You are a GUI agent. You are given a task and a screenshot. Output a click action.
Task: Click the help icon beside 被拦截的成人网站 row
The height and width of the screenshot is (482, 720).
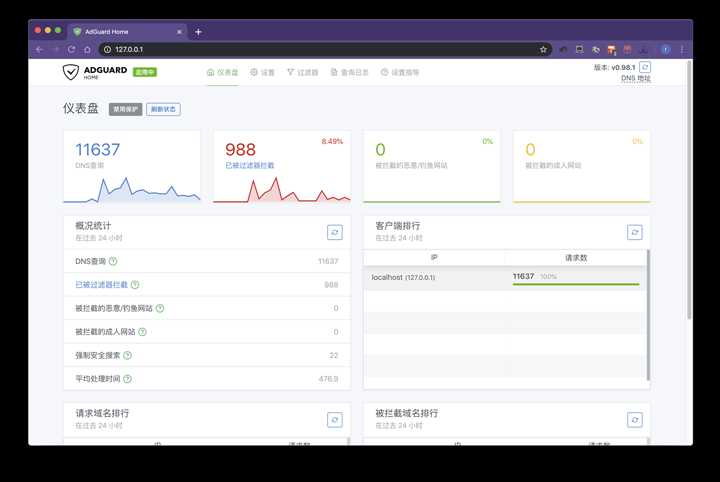tap(142, 331)
